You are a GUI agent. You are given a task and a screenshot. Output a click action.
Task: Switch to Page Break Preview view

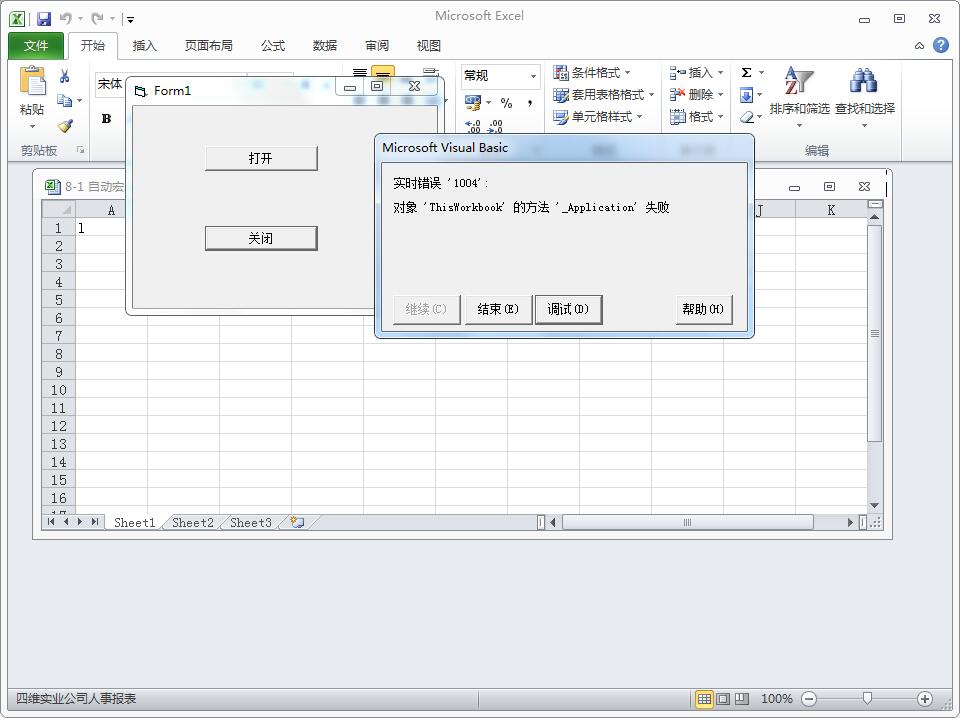pyautogui.click(x=742, y=699)
